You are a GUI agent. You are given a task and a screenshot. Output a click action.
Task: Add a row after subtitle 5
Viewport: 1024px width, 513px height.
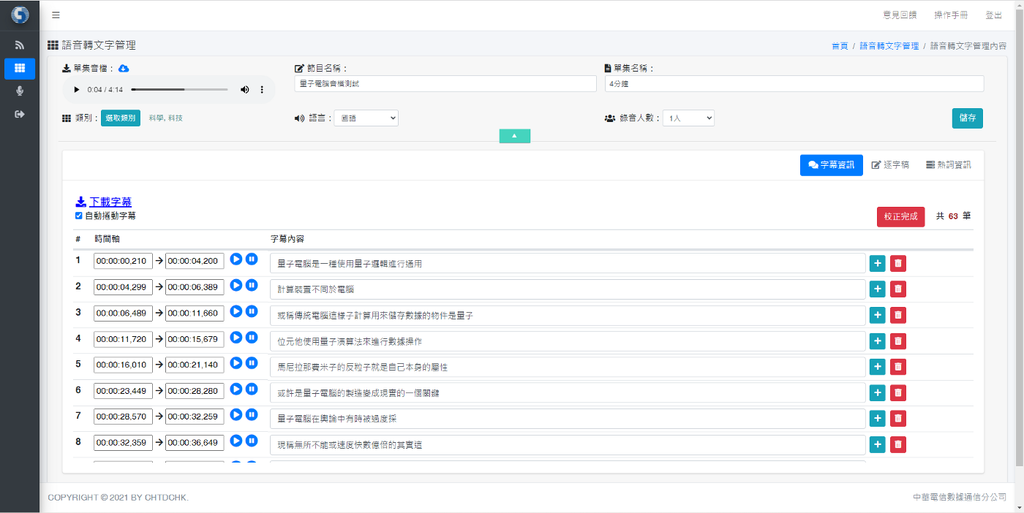coord(877,367)
